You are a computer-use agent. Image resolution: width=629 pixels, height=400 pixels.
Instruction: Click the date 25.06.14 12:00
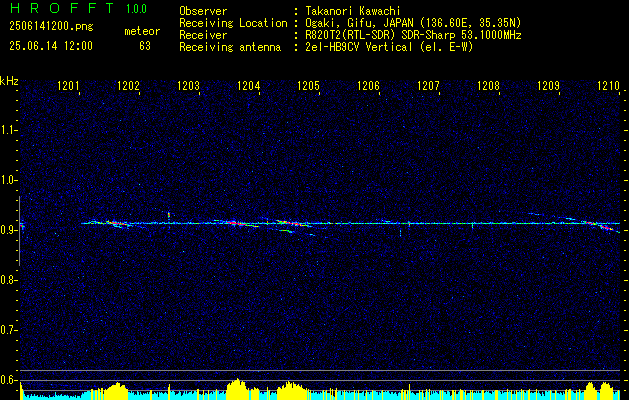[x=51, y=46]
